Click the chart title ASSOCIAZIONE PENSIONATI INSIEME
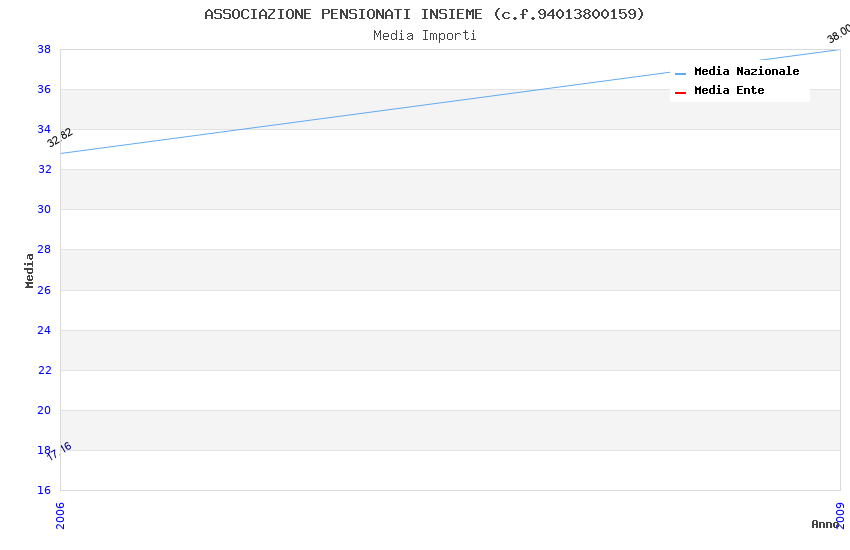 coord(424,14)
